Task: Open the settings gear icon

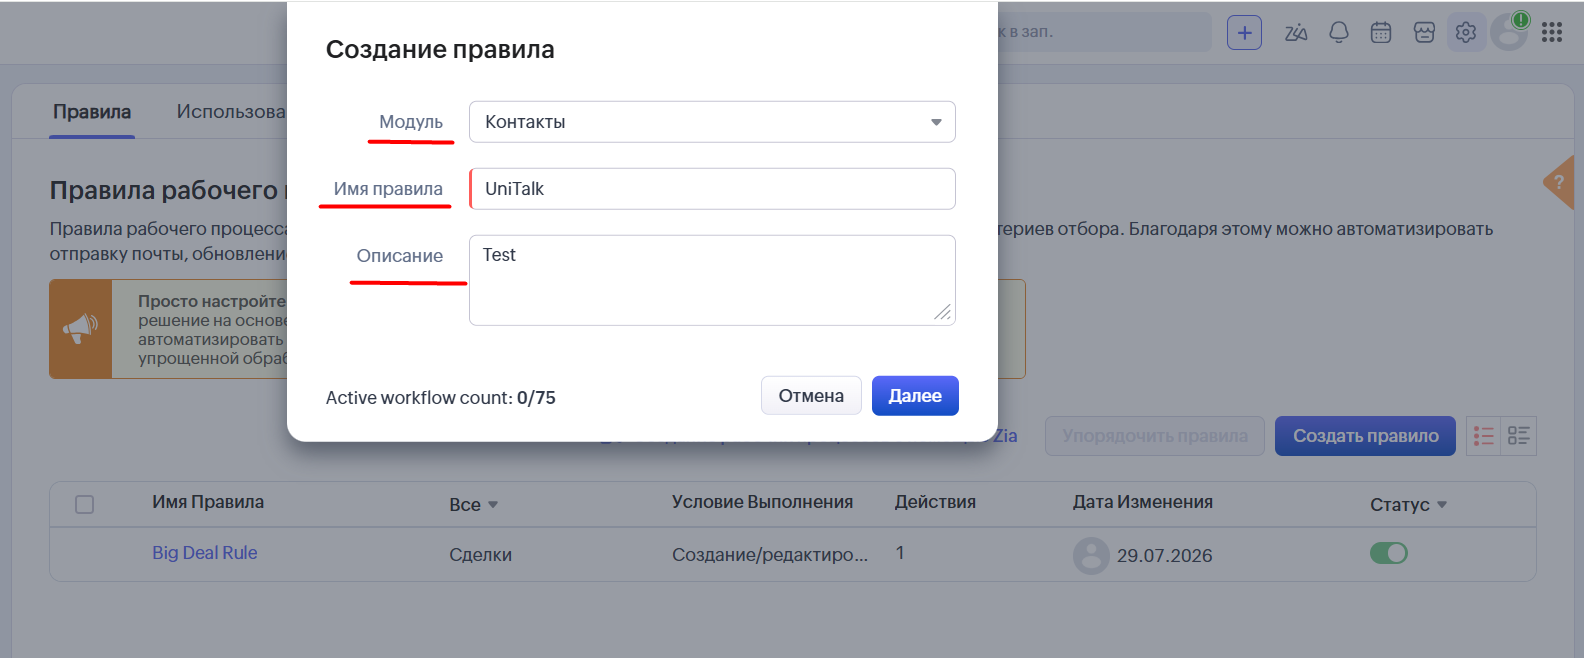Action: point(1466,33)
